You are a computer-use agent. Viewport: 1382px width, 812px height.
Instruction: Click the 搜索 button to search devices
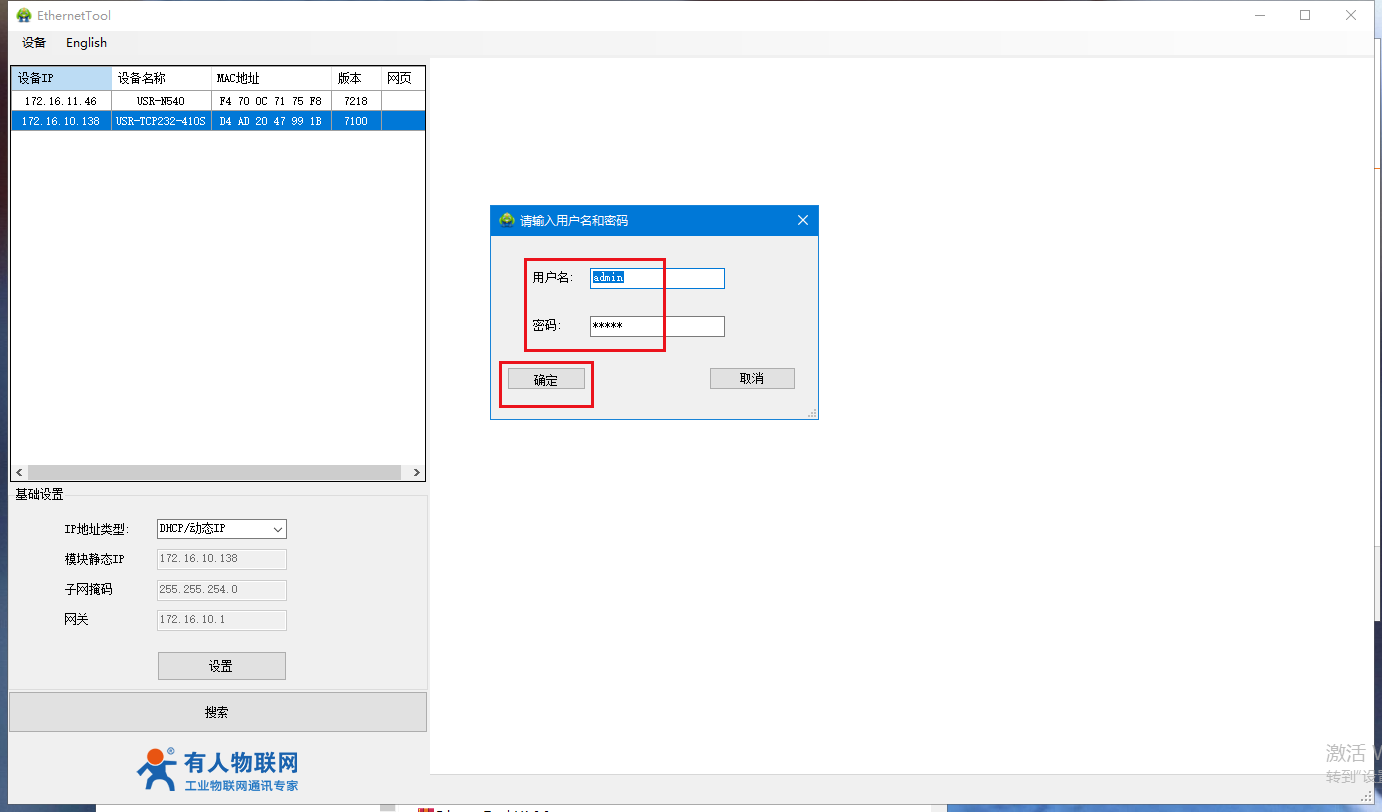pyautogui.click(x=217, y=712)
